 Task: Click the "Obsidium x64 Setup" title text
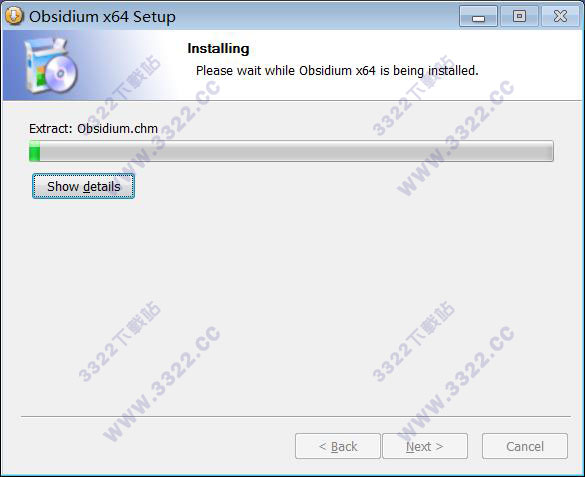102,17
